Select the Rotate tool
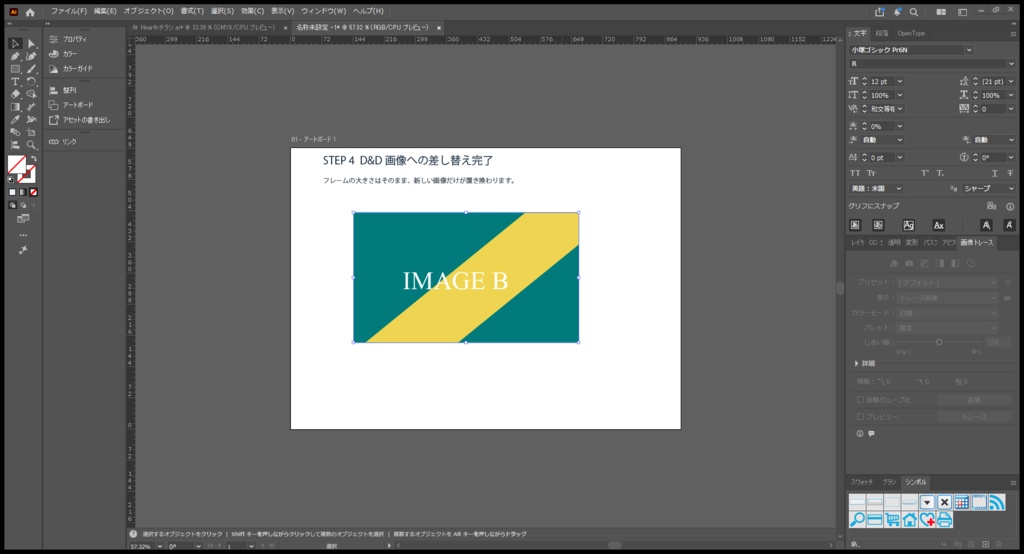 [31, 82]
